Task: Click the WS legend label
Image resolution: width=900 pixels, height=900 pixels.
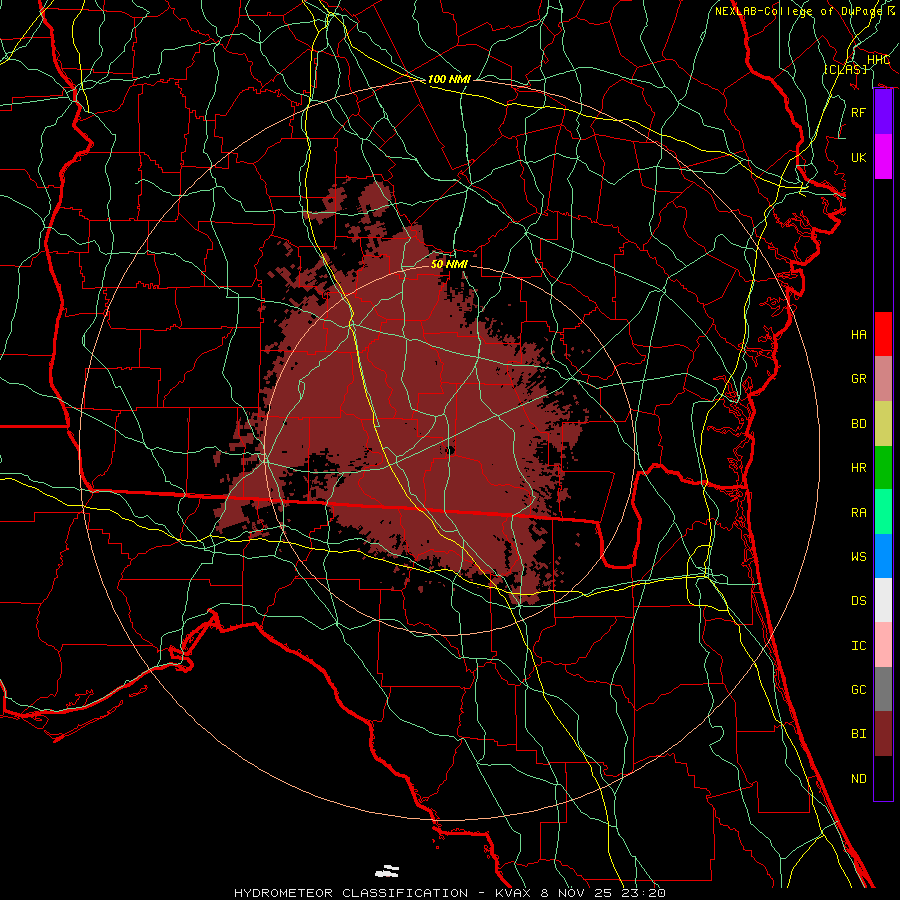Action: [x=859, y=557]
